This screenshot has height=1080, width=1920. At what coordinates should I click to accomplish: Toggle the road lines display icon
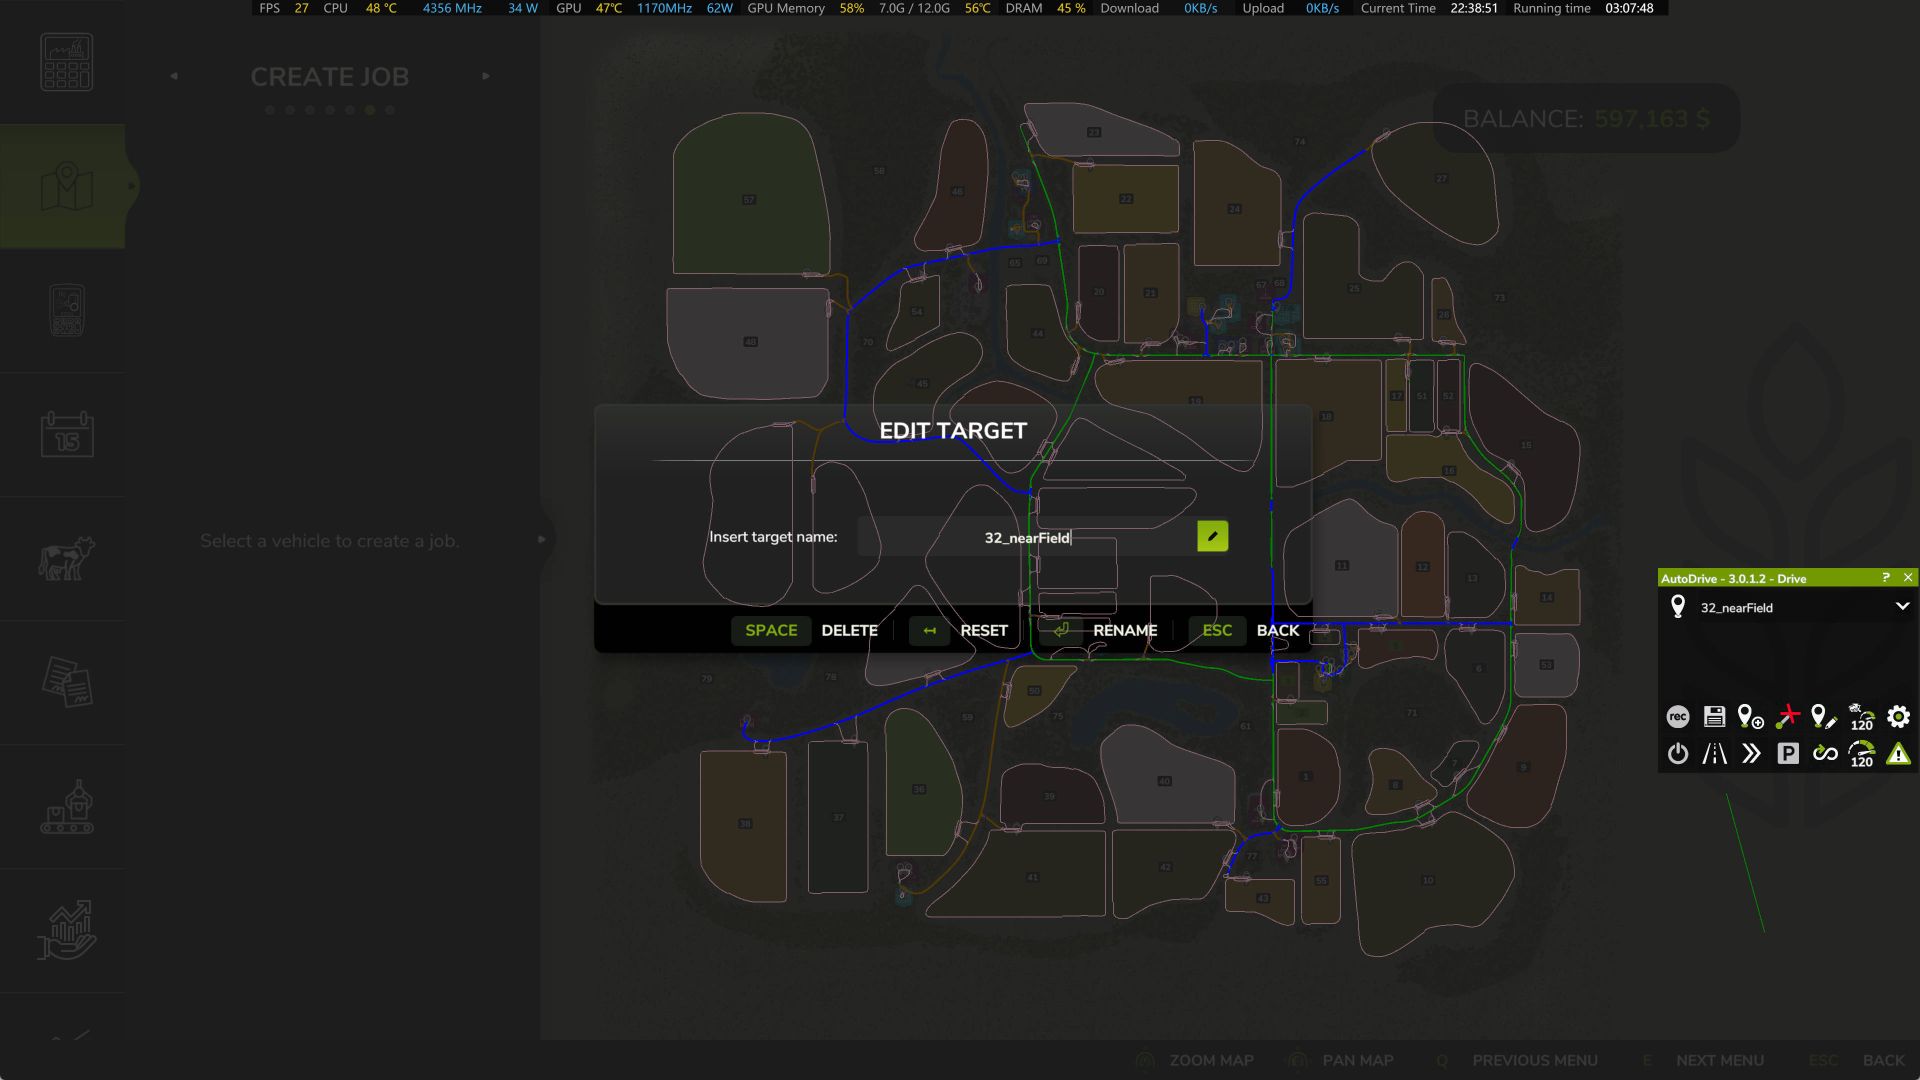(x=1714, y=753)
